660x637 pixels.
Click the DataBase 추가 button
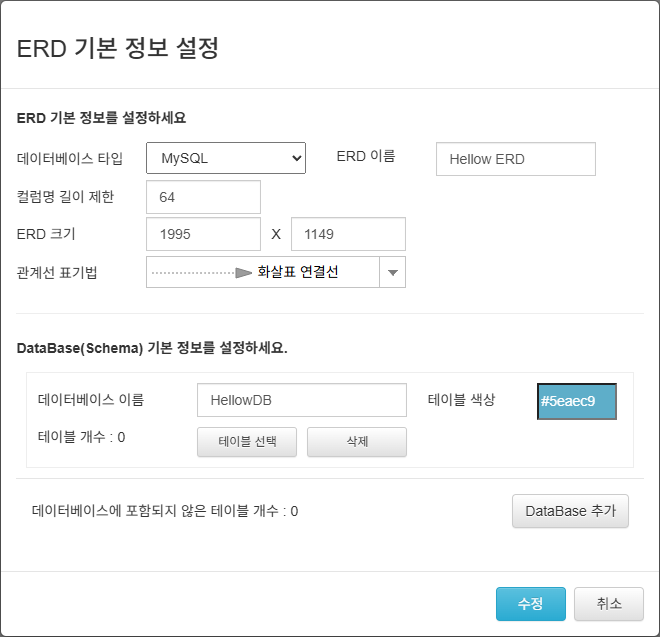(570, 511)
